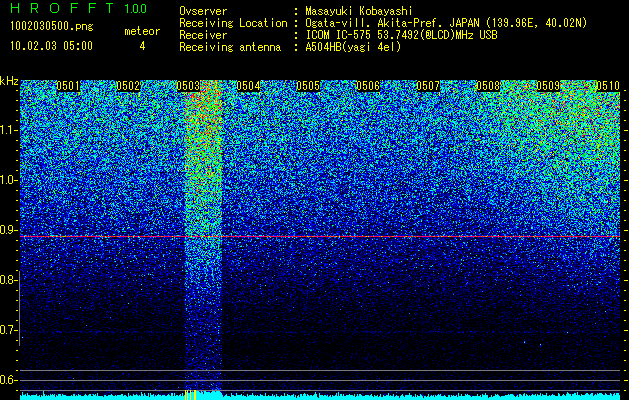
Task: Click the HROFFT 1.0.0 title text
Action: click(78, 8)
